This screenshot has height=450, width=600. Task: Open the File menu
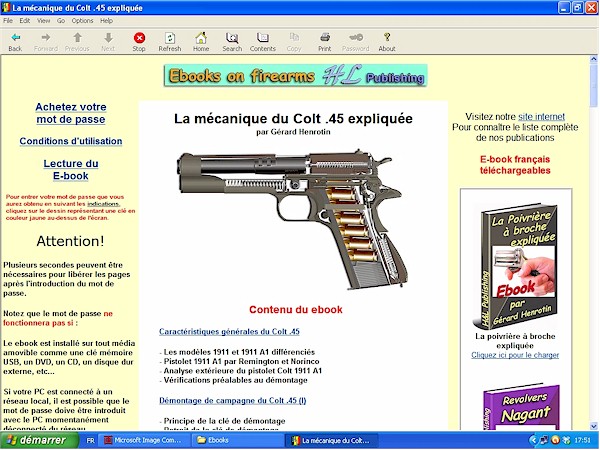[8, 21]
